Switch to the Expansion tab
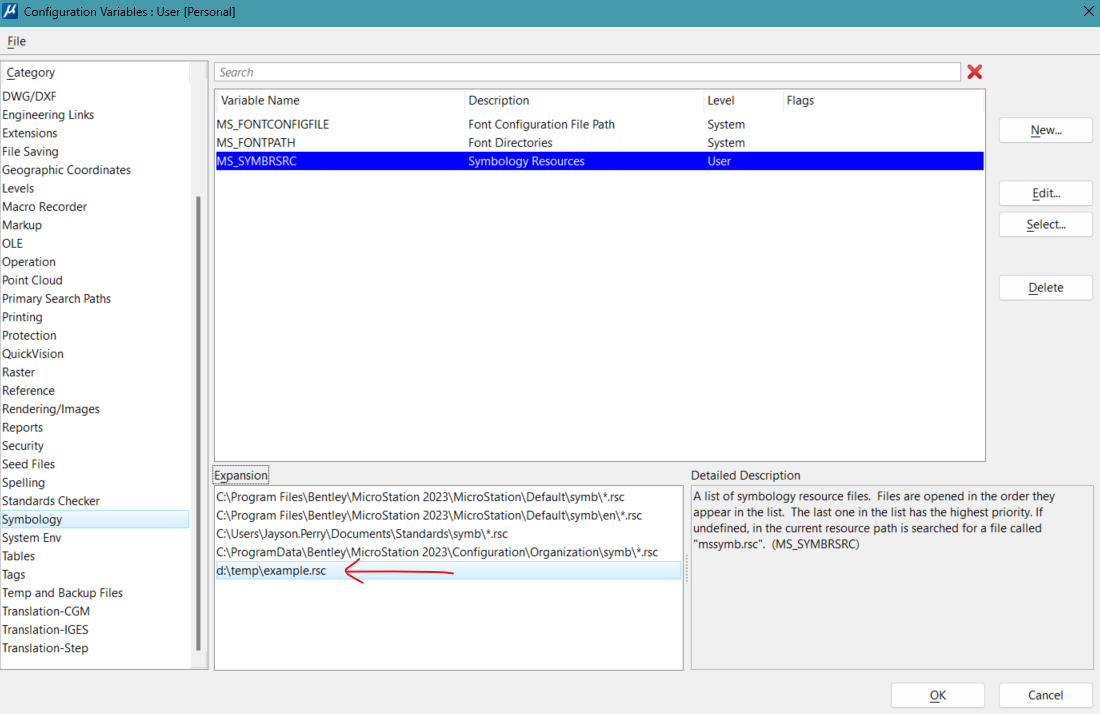Viewport: 1100px width, 714px height. (240, 474)
